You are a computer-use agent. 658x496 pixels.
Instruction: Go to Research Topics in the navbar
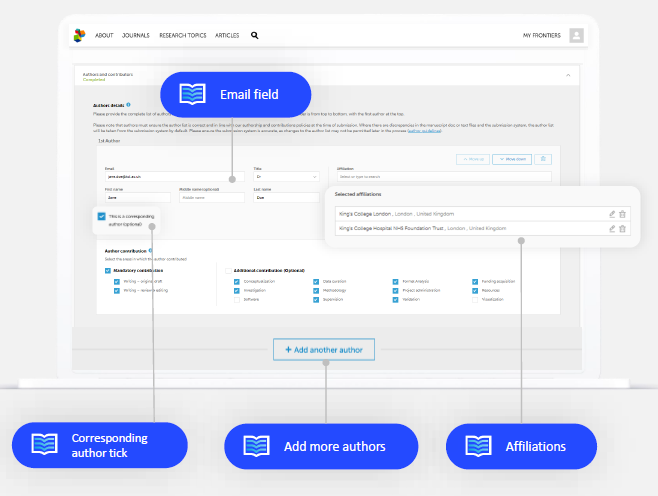tap(183, 35)
